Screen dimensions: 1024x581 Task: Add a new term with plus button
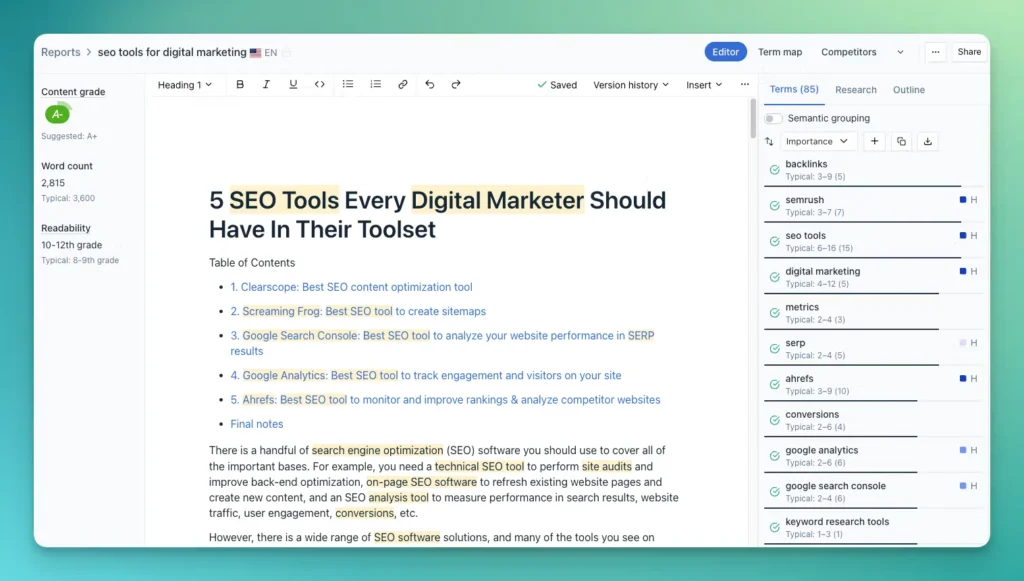click(874, 141)
